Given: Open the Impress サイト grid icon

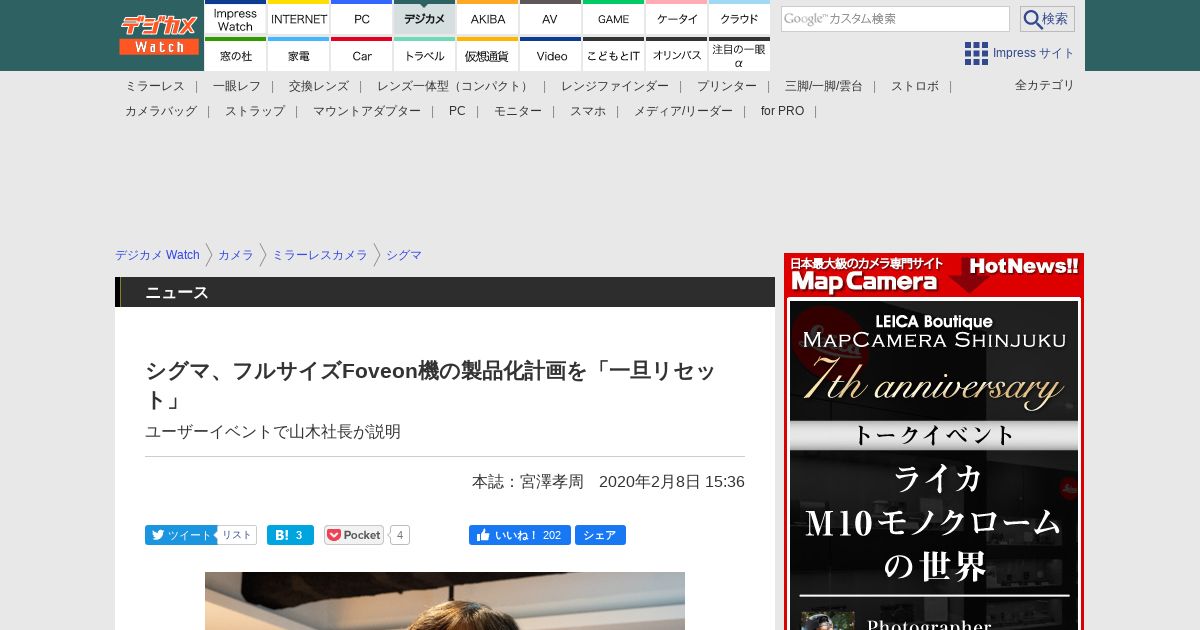Looking at the screenshot, I should [x=976, y=53].
